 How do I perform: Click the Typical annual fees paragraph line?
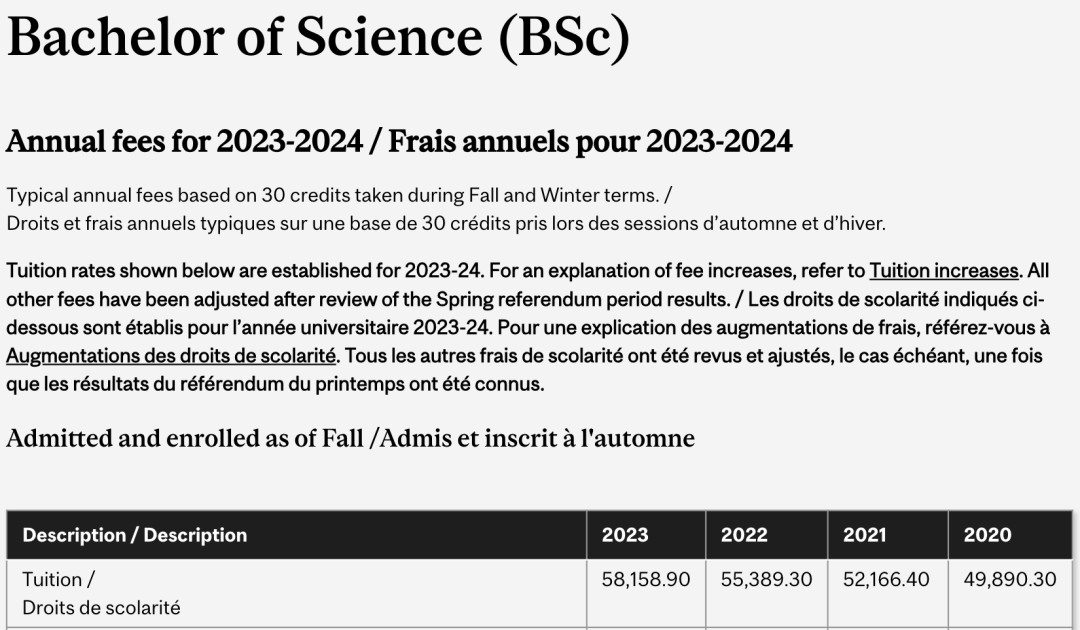pos(339,196)
